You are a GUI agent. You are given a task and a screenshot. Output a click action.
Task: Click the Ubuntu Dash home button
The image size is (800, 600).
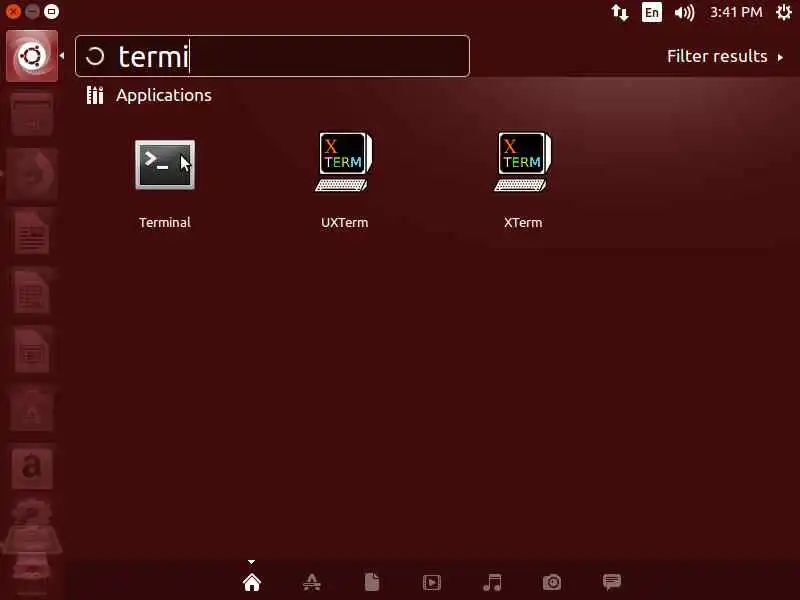(x=32, y=56)
